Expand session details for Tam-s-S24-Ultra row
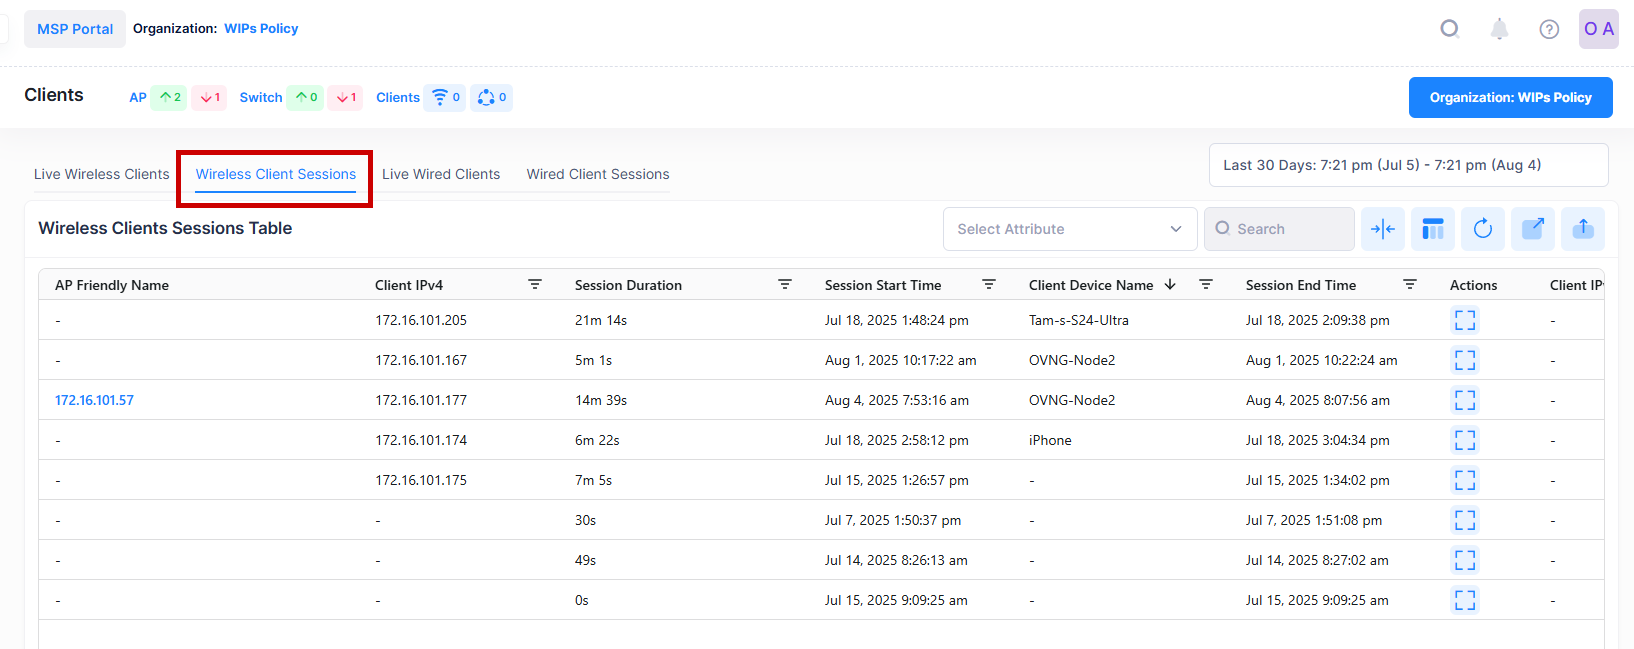 coord(1464,320)
